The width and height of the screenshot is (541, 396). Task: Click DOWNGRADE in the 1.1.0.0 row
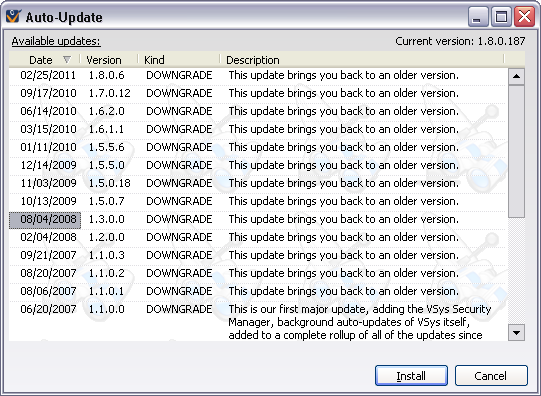click(179, 309)
